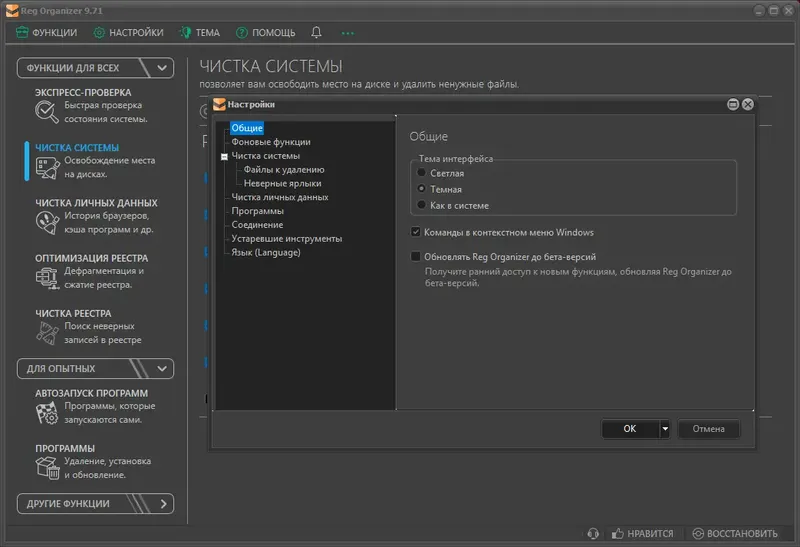
Task: Select Неверные ярлыки tree item
Action: [x=282, y=183]
